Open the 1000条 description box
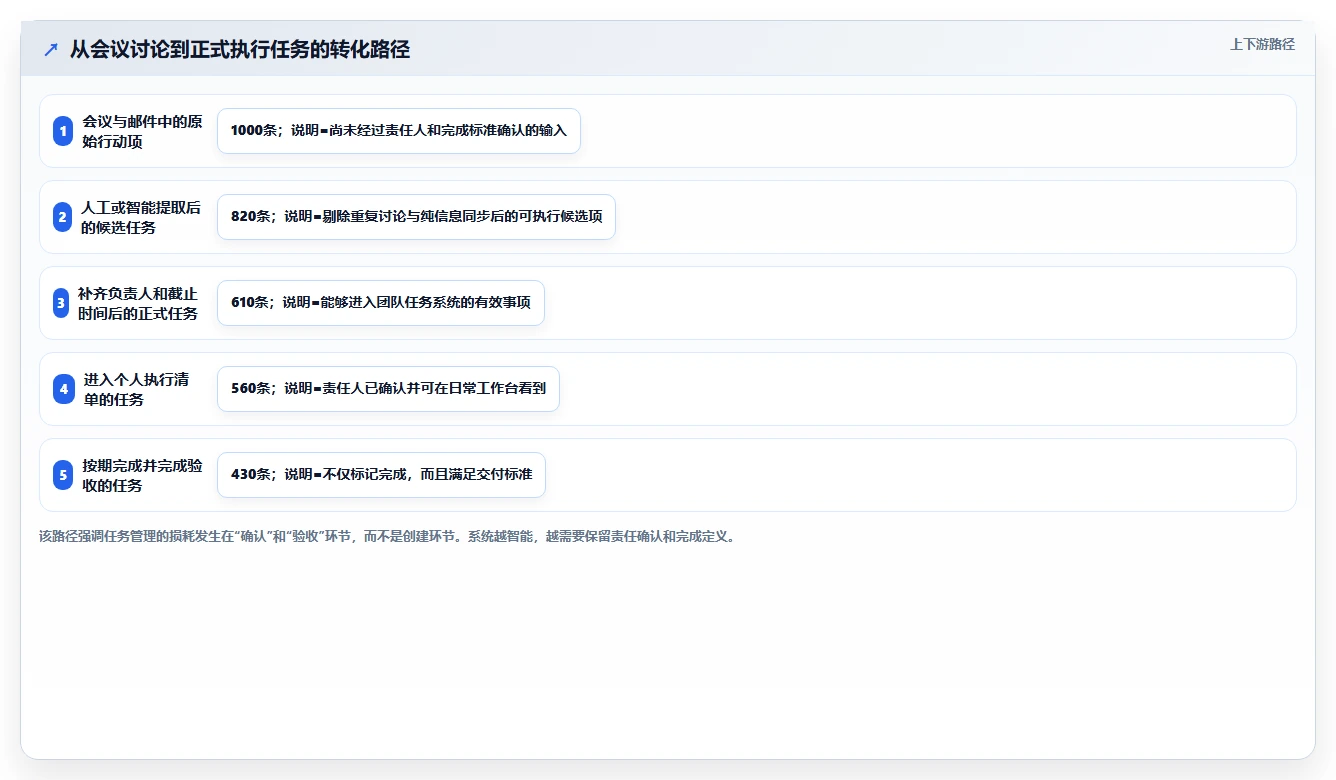1336x780 pixels. pyautogui.click(x=399, y=131)
